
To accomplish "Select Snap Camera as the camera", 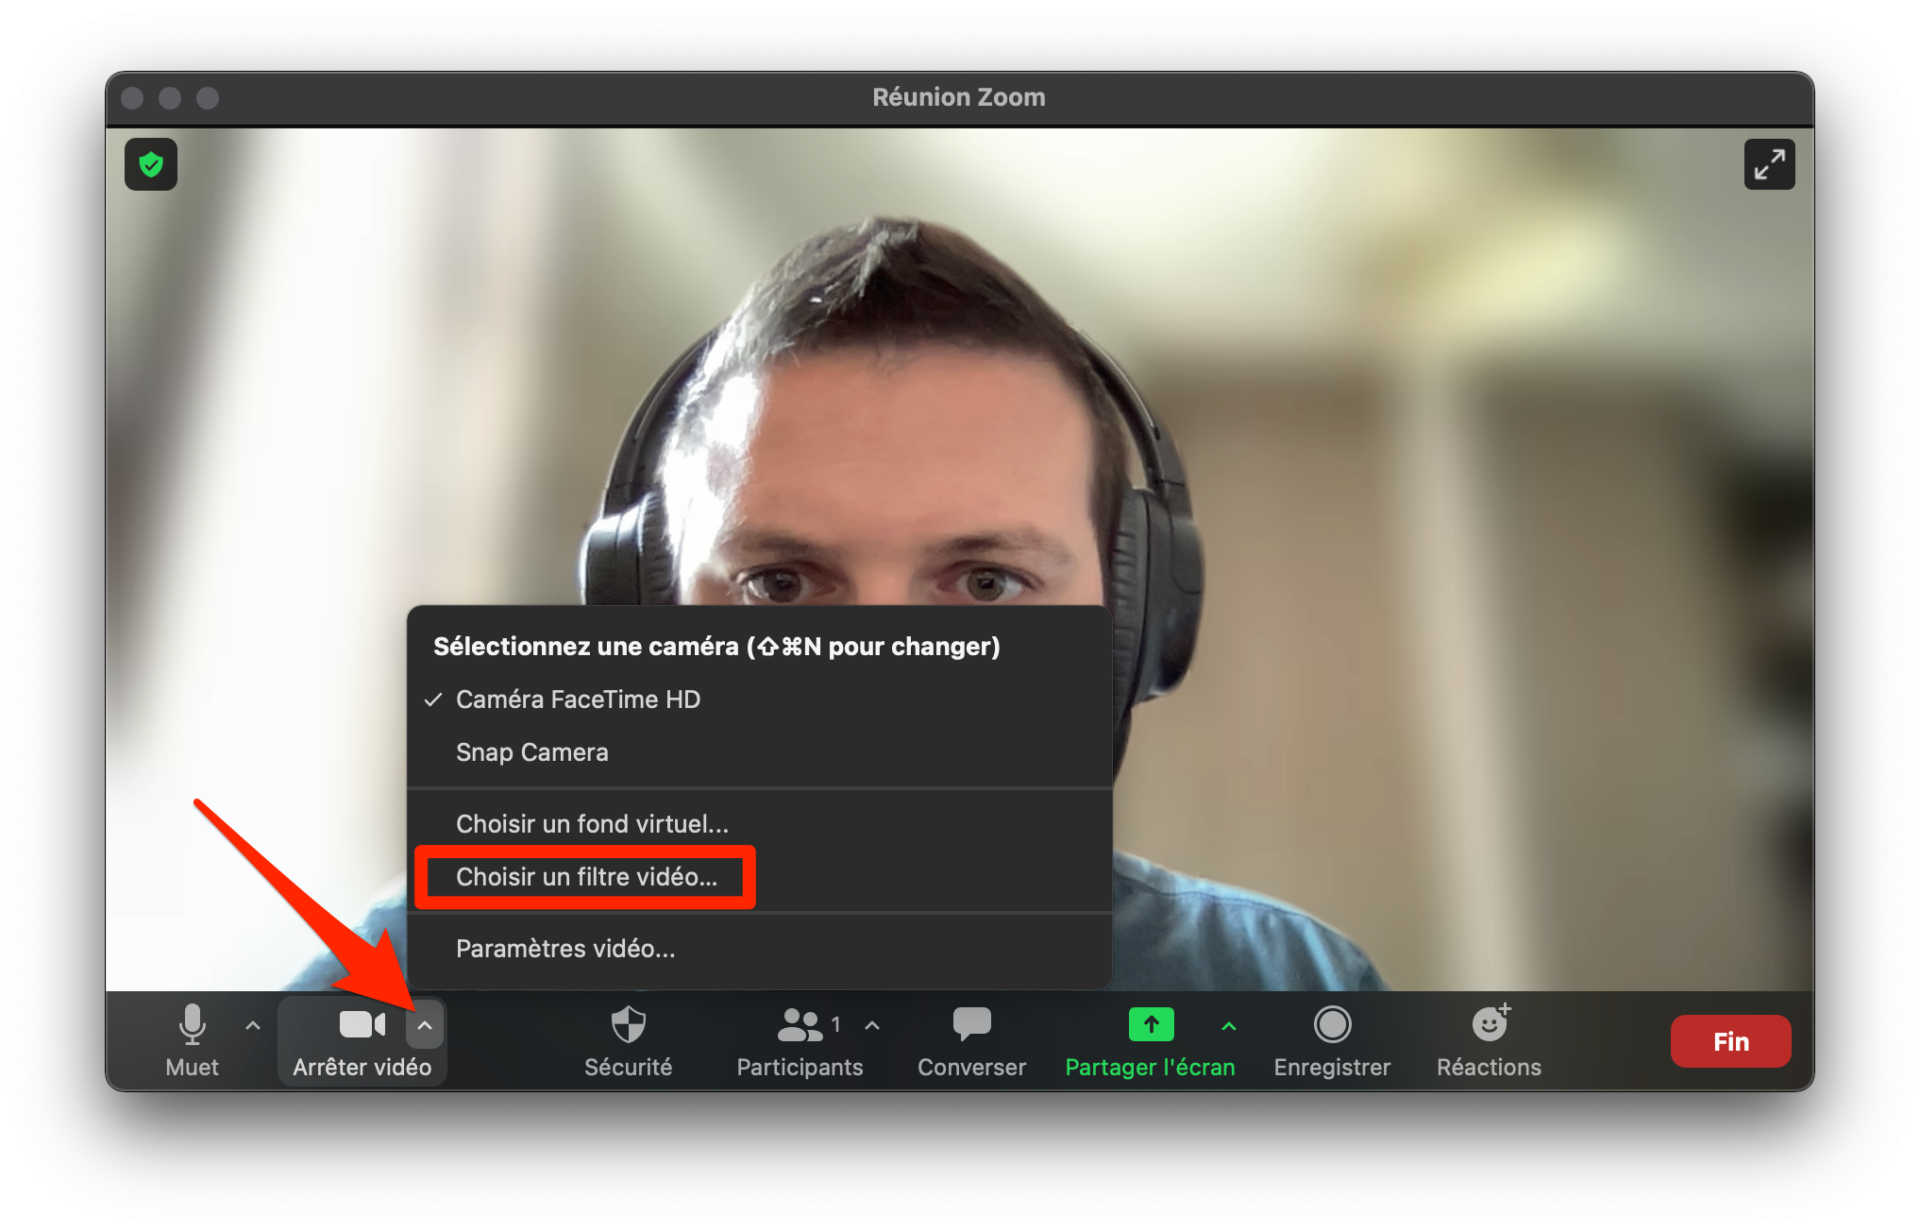I will pos(760,753).
